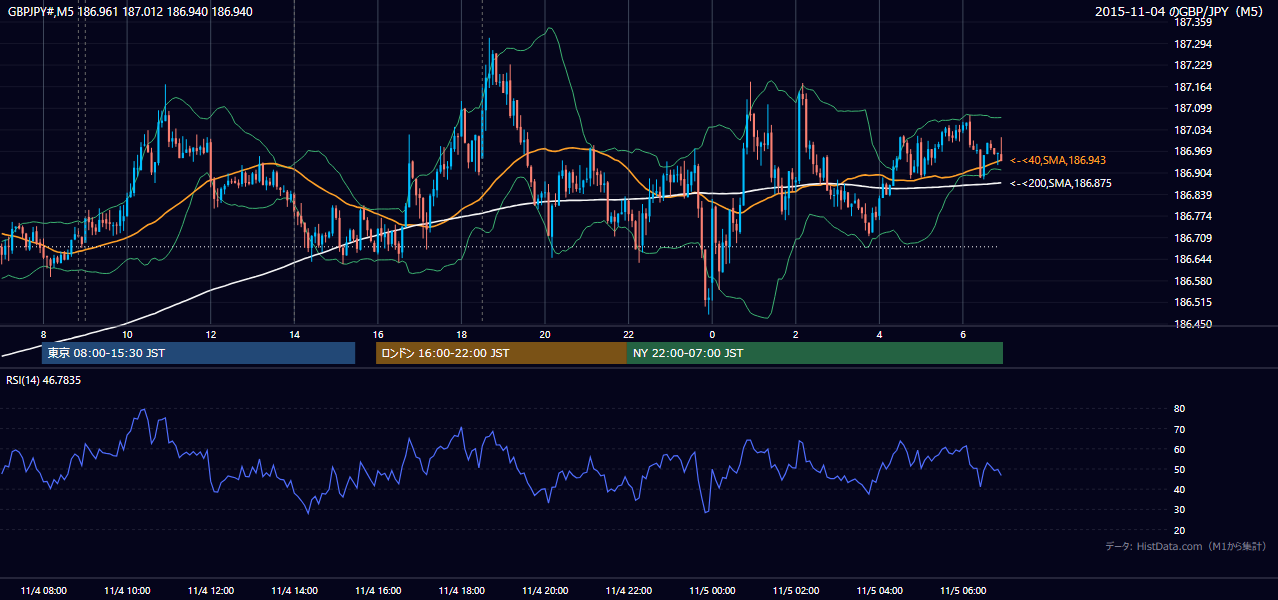Click hour marker 10 under price chart
Screen dimensions: 1278x600
[127, 334]
